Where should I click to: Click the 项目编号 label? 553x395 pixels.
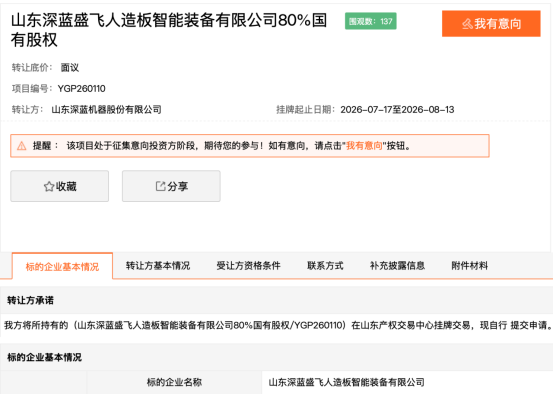click(32, 89)
